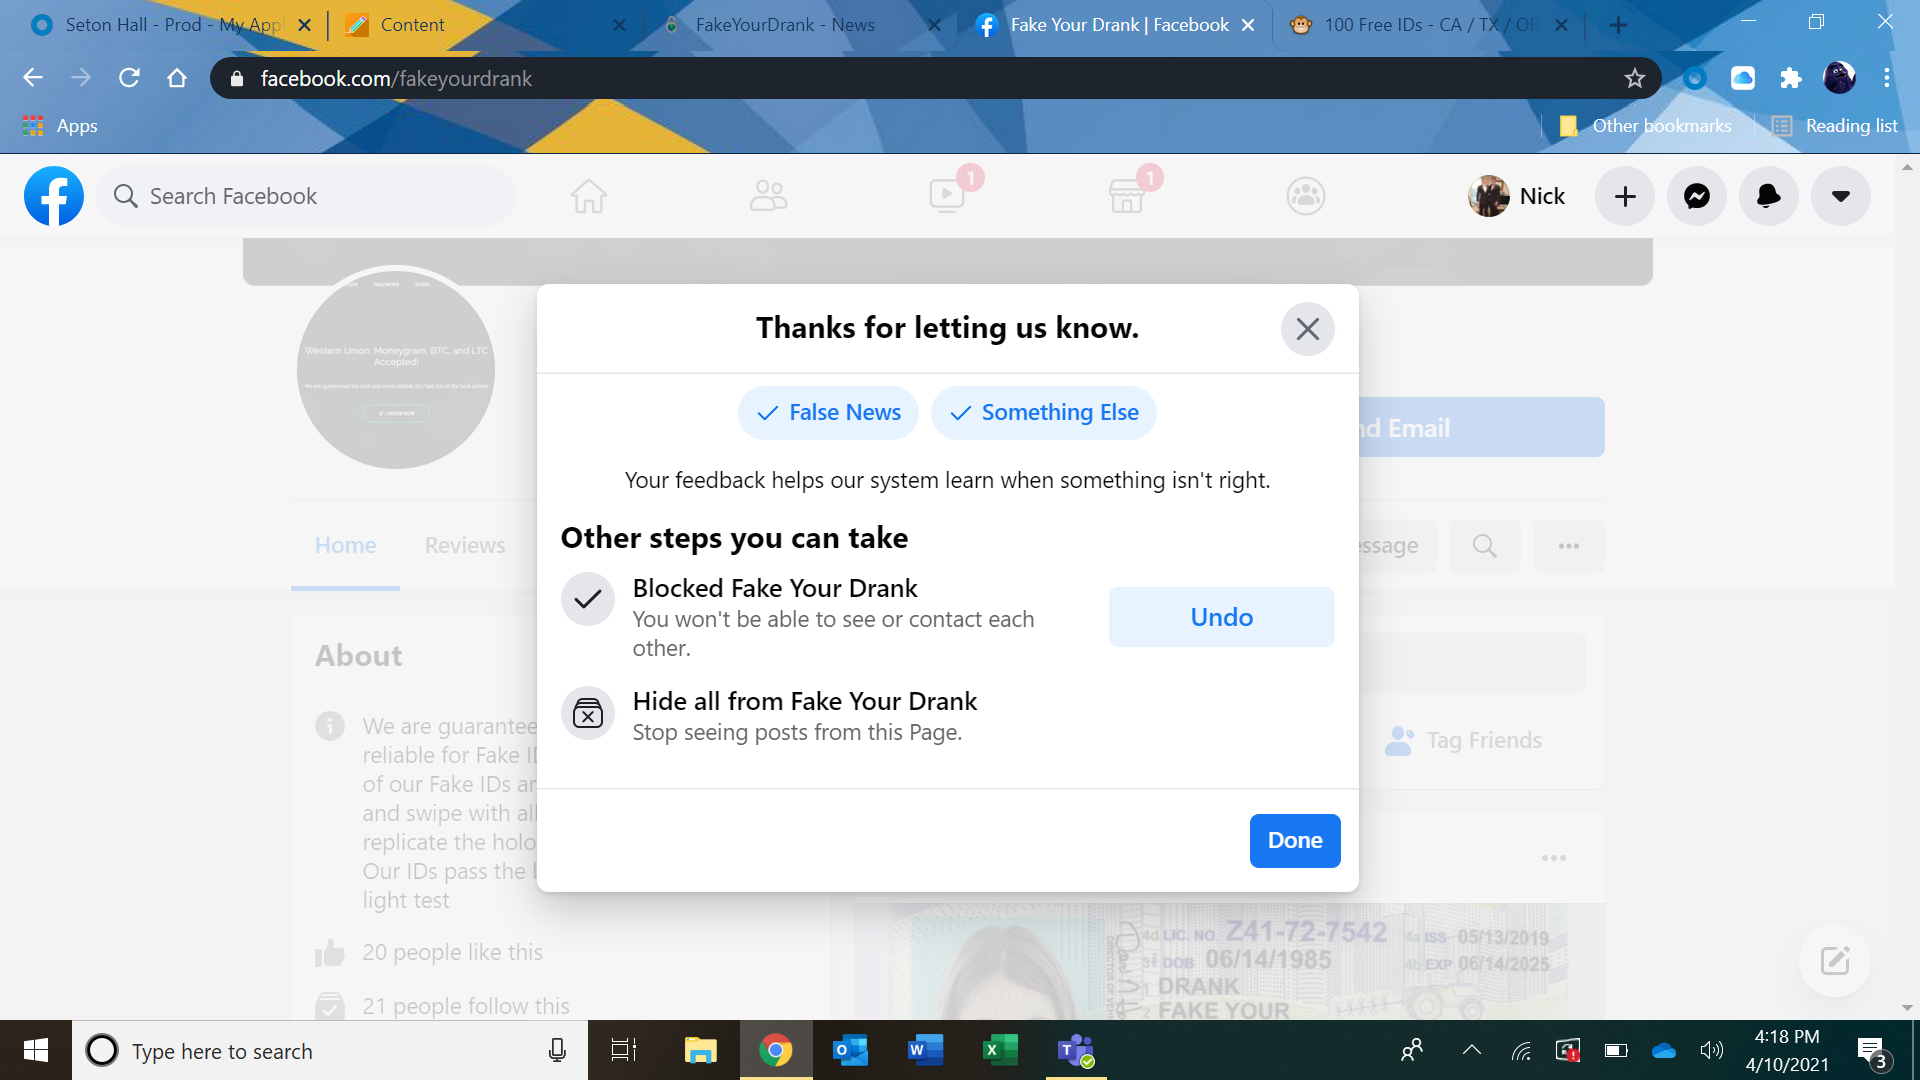
Task: Open Chrome extensions puzzle icon
Action: click(1791, 78)
